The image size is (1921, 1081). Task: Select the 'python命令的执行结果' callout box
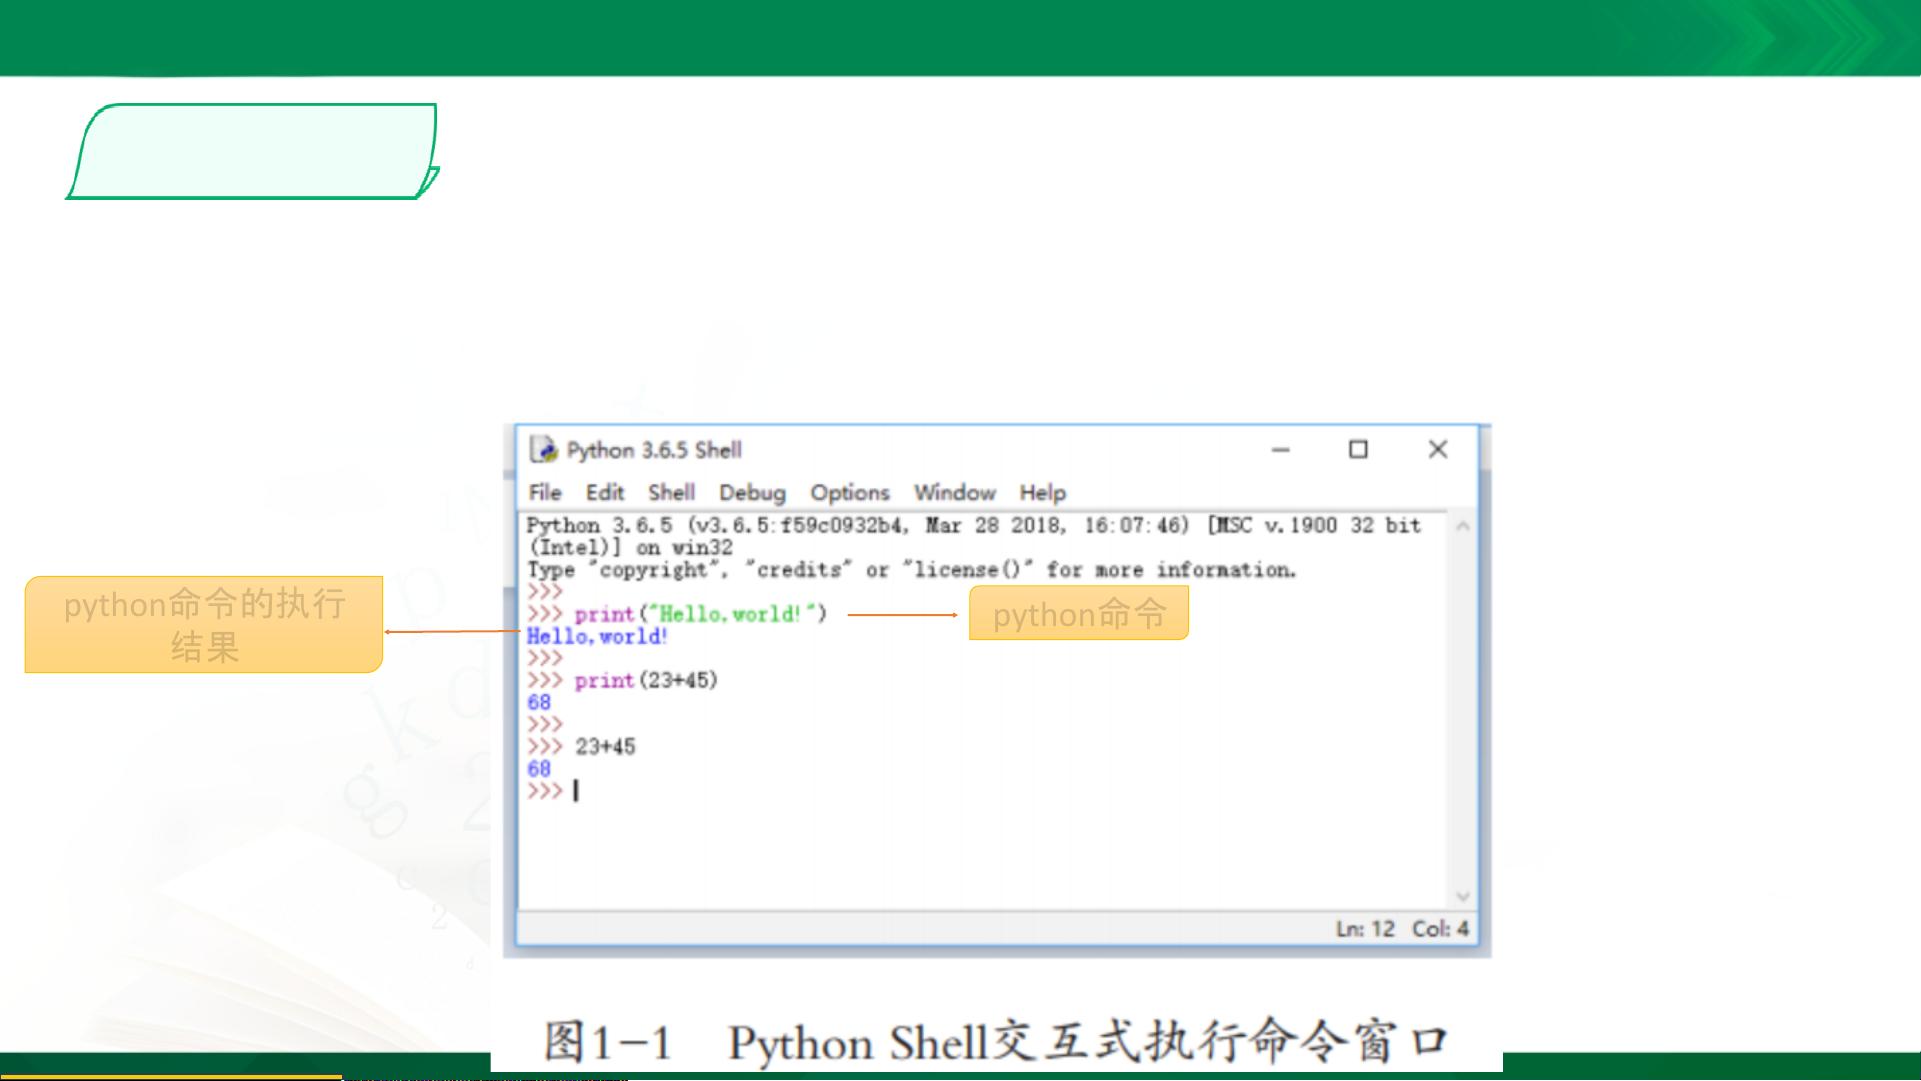[x=204, y=624]
